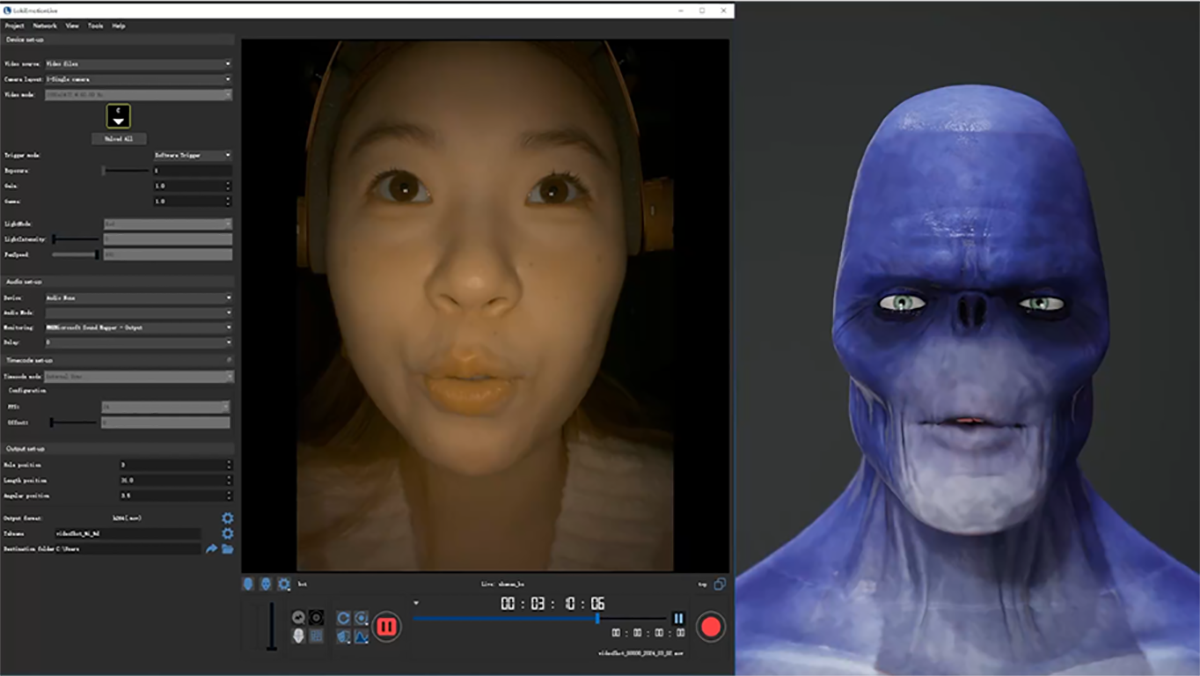Open the Tools menu
This screenshot has width=1200, height=676.
[x=95, y=25]
